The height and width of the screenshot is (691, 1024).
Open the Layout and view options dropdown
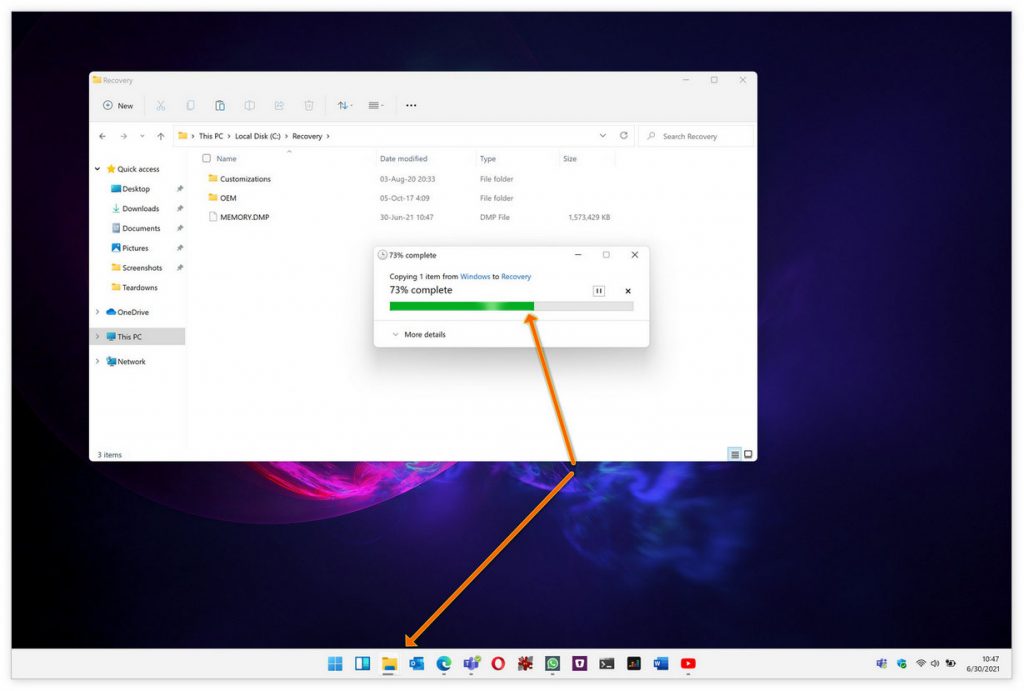[x=376, y=105]
